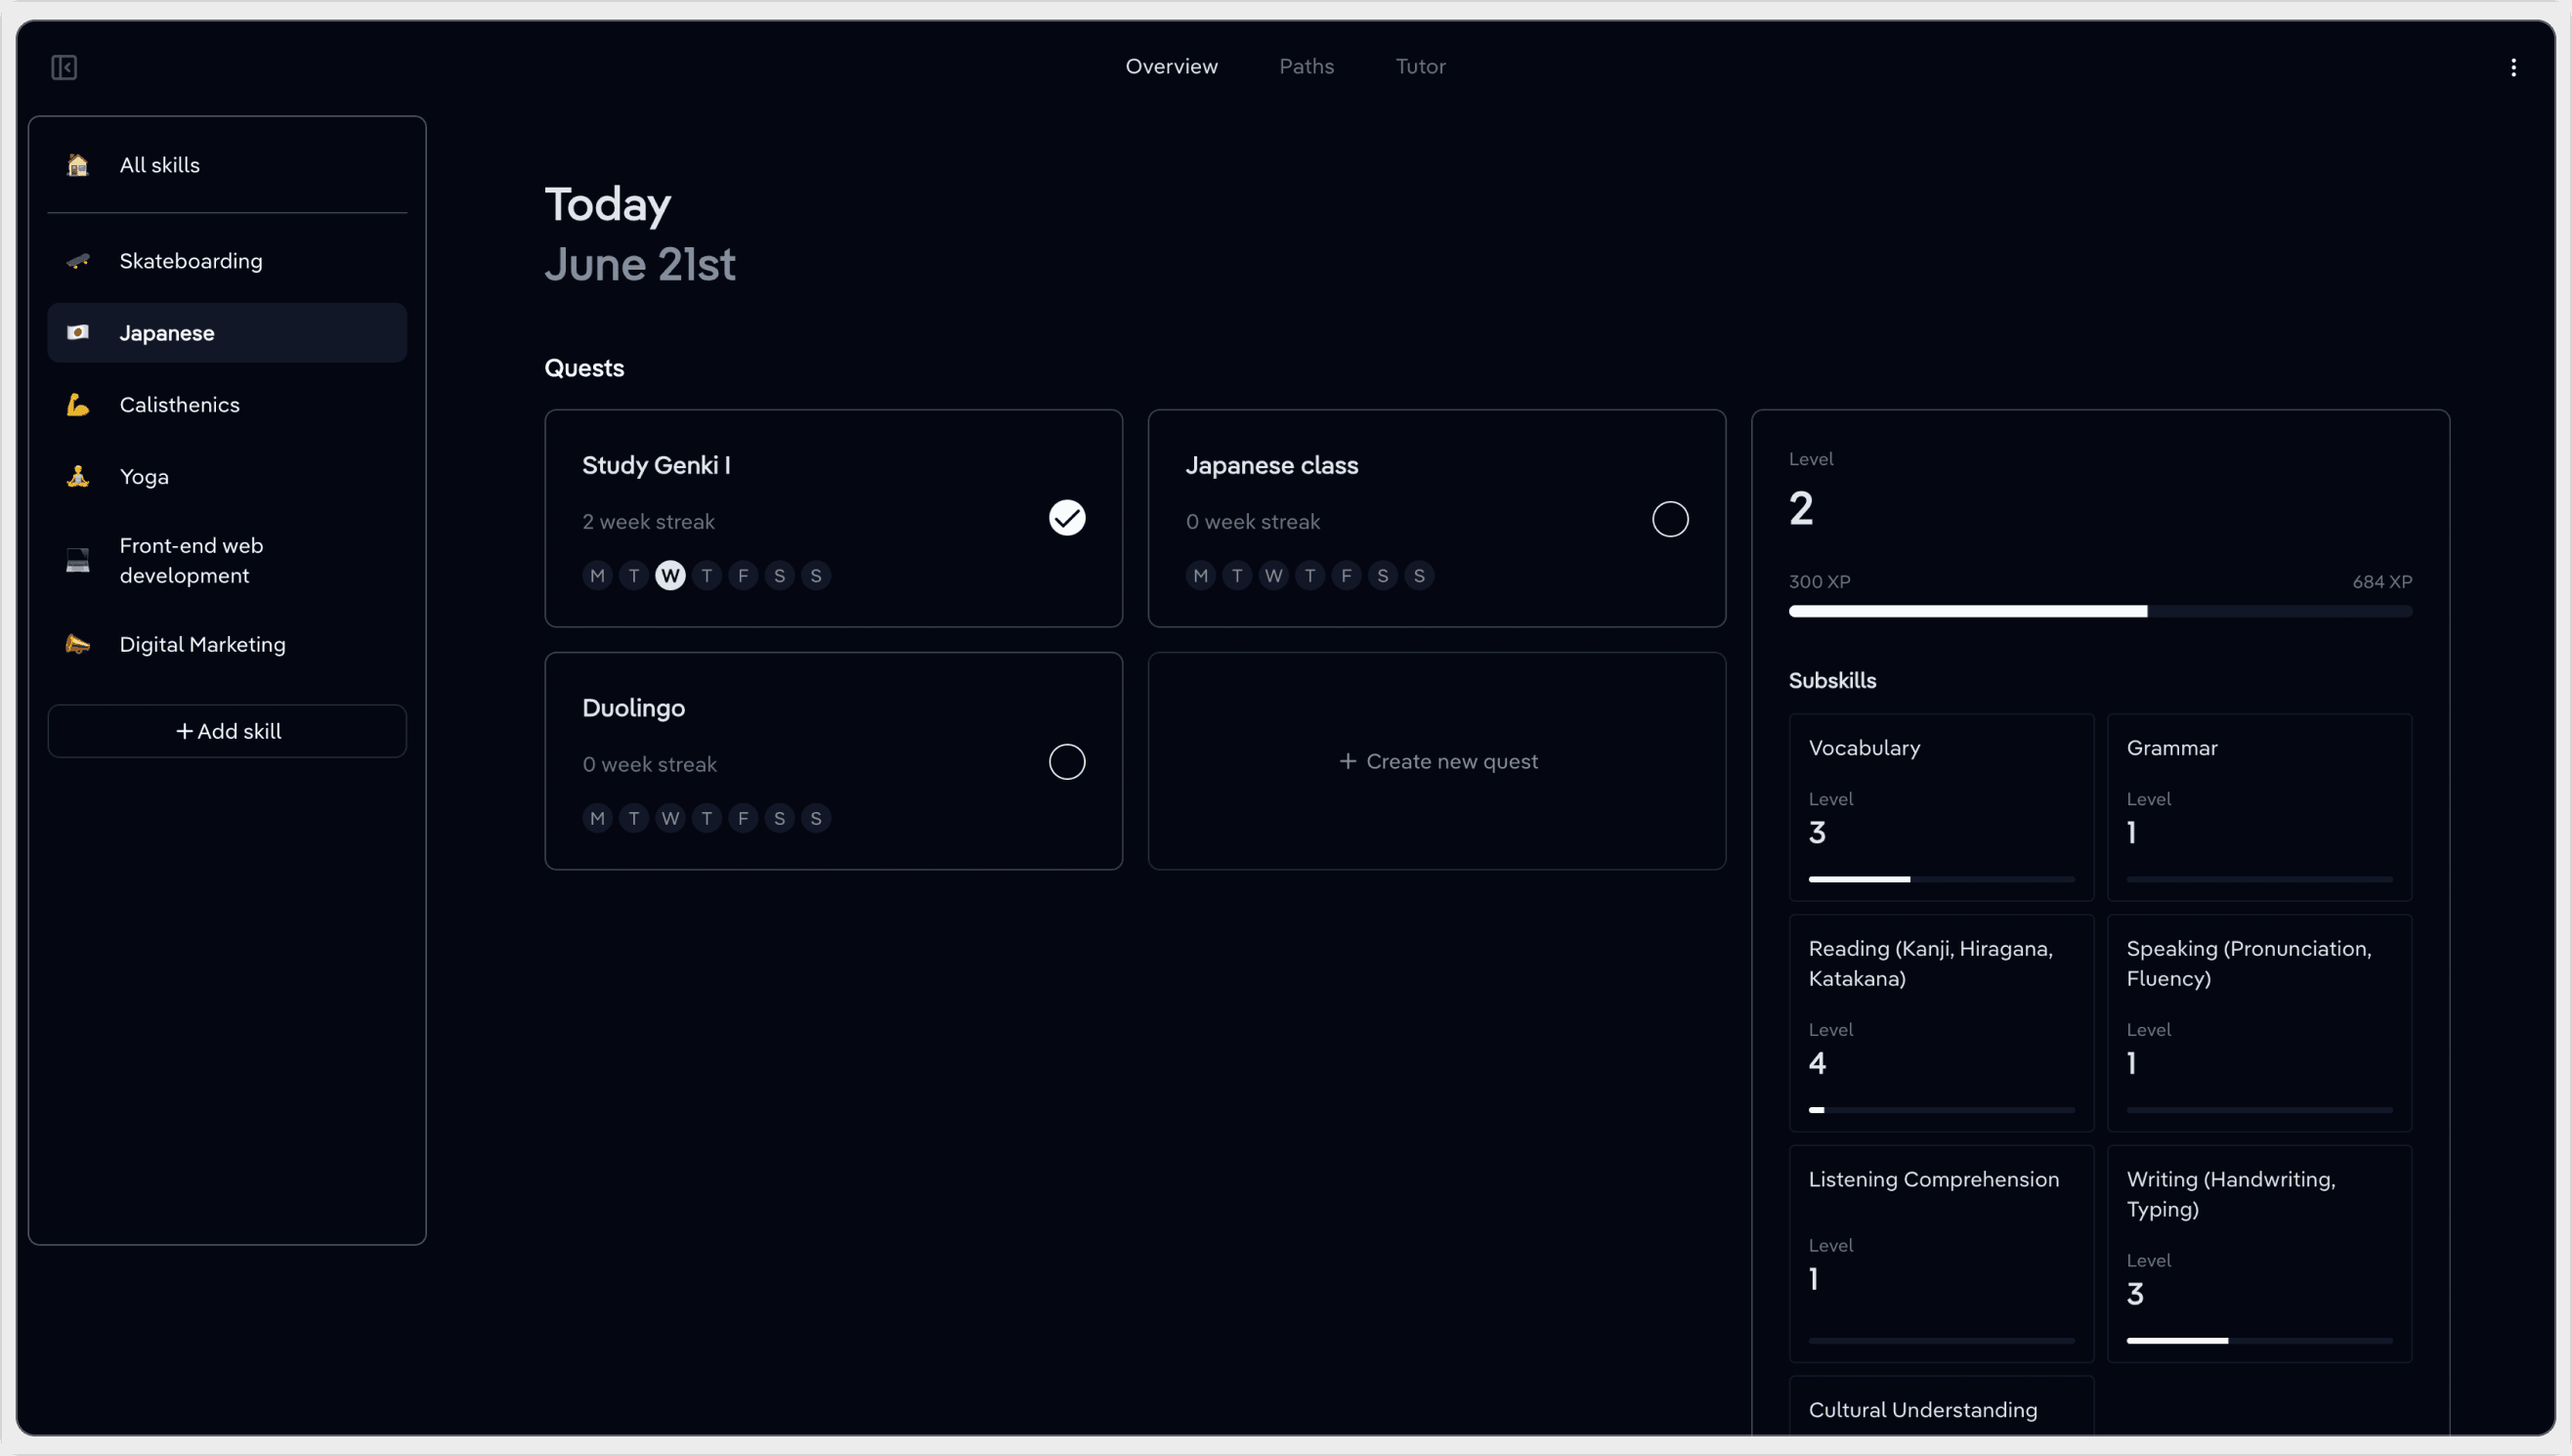2572x1456 pixels.
Task: Open the three-dot more options menu
Action: click(x=2513, y=67)
